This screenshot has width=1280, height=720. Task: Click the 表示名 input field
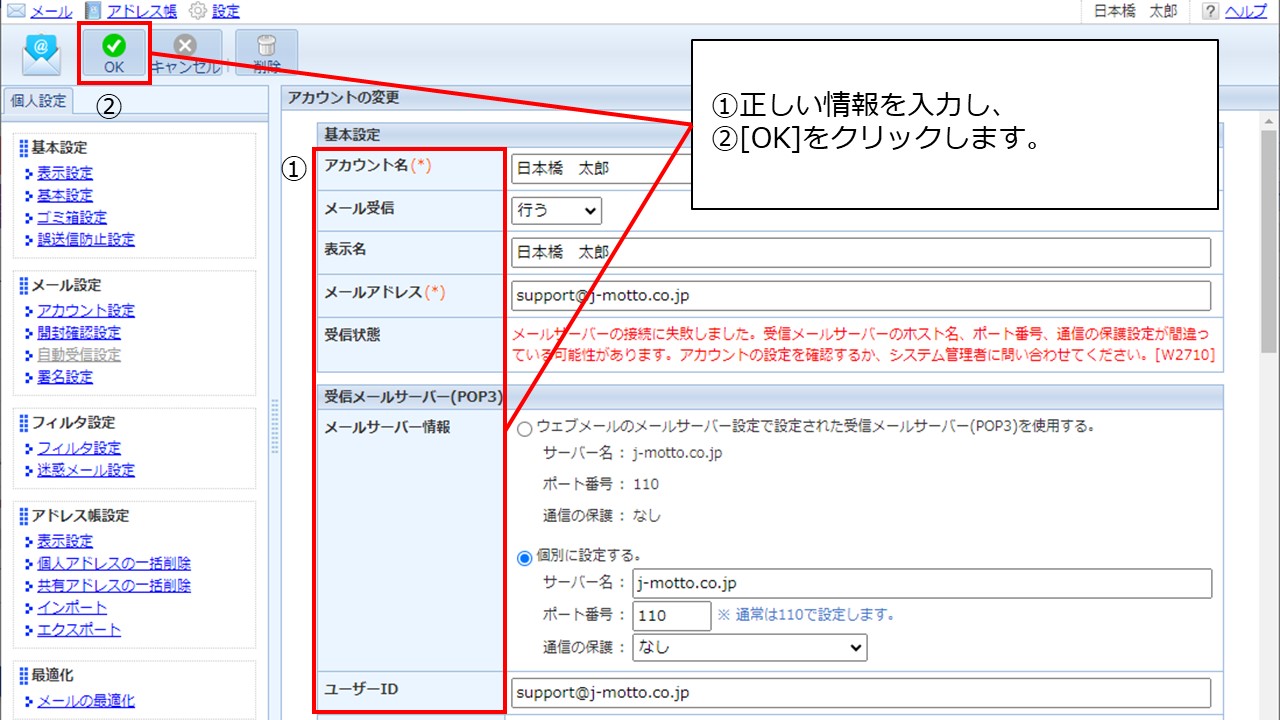[x=861, y=252]
